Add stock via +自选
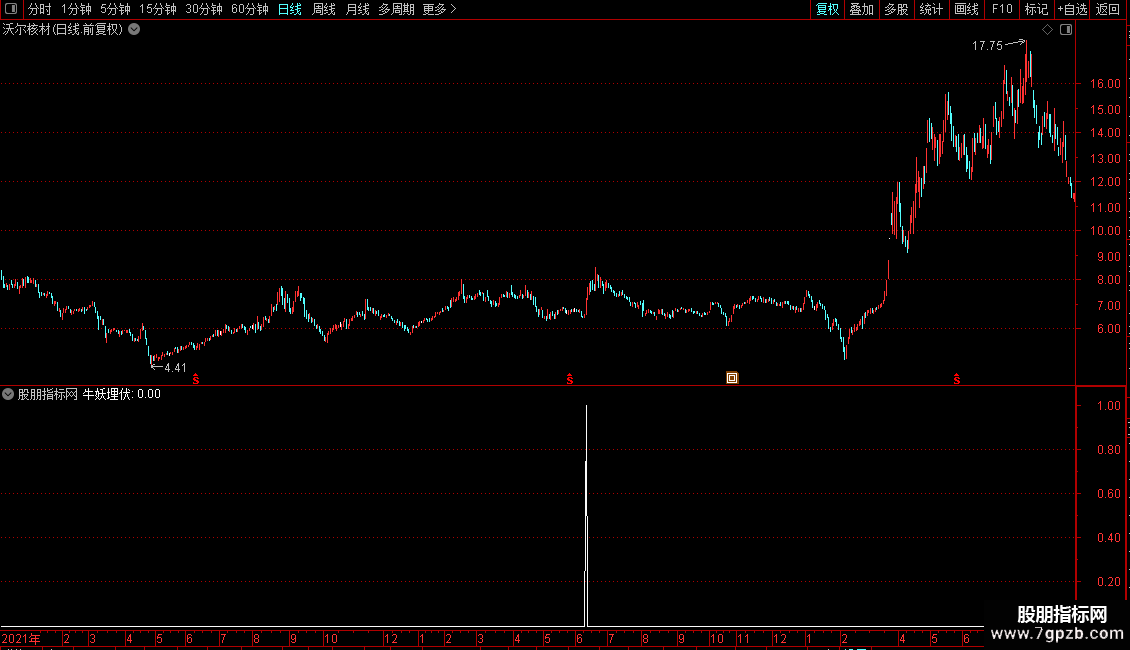 1072,9
